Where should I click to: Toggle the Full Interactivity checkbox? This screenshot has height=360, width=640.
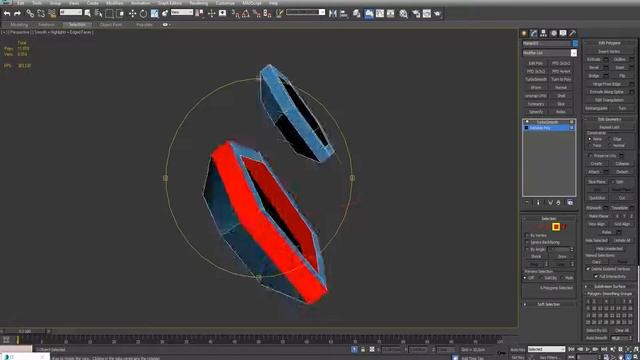tap(596, 276)
